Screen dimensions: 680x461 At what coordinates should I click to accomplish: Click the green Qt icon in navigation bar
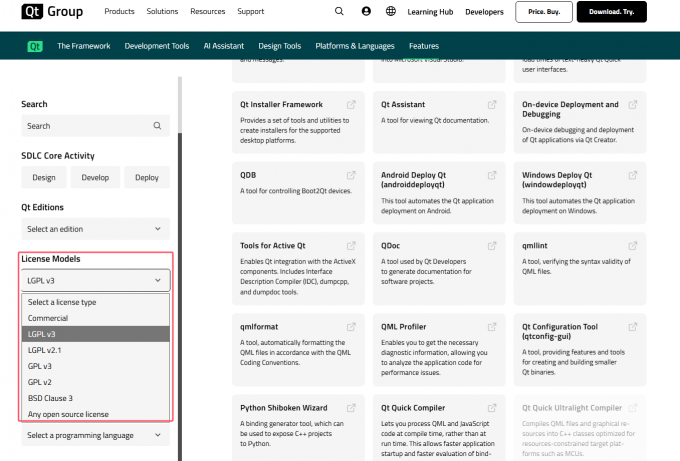point(36,46)
